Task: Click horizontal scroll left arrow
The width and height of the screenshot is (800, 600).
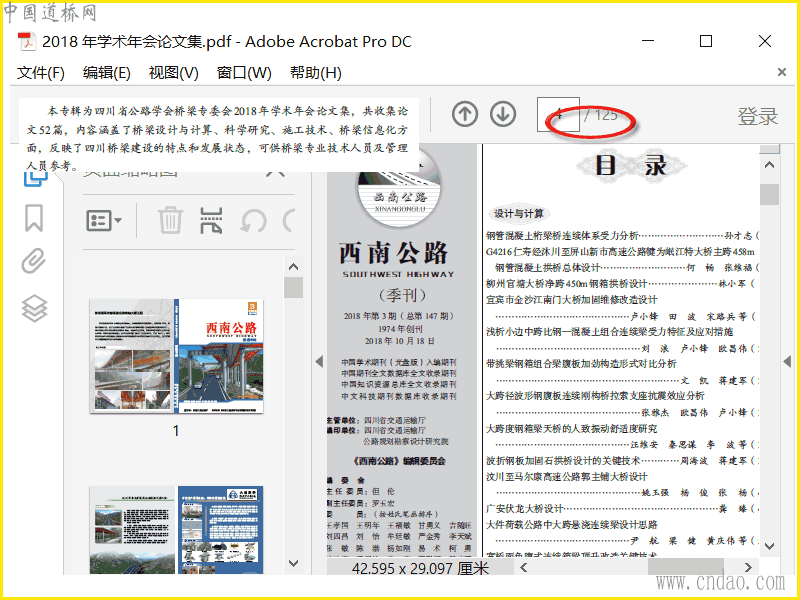Action: click(523, 567)
